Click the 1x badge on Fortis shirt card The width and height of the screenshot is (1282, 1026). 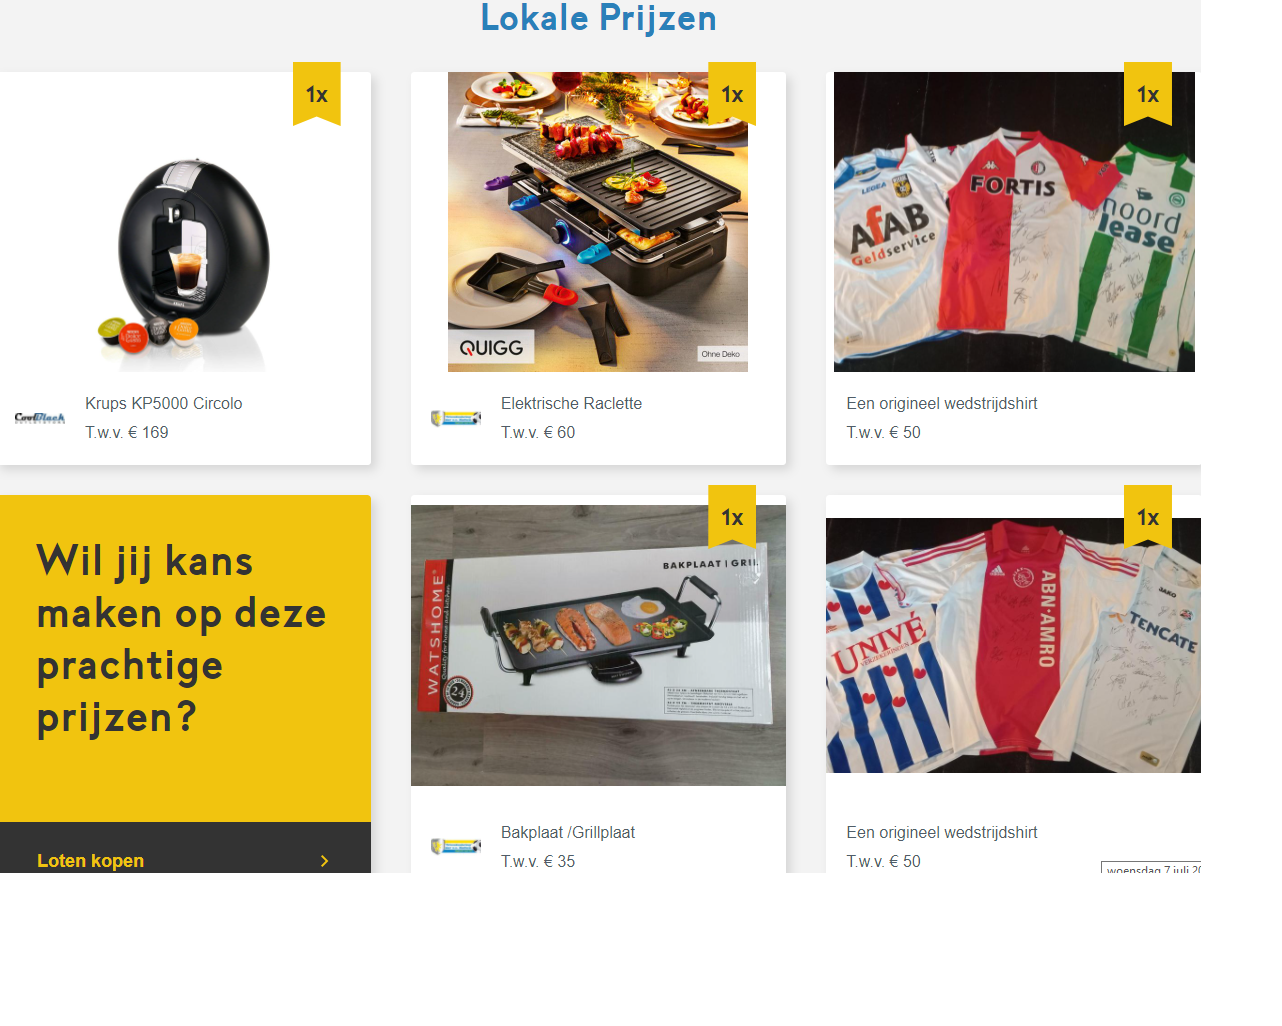1148,94
